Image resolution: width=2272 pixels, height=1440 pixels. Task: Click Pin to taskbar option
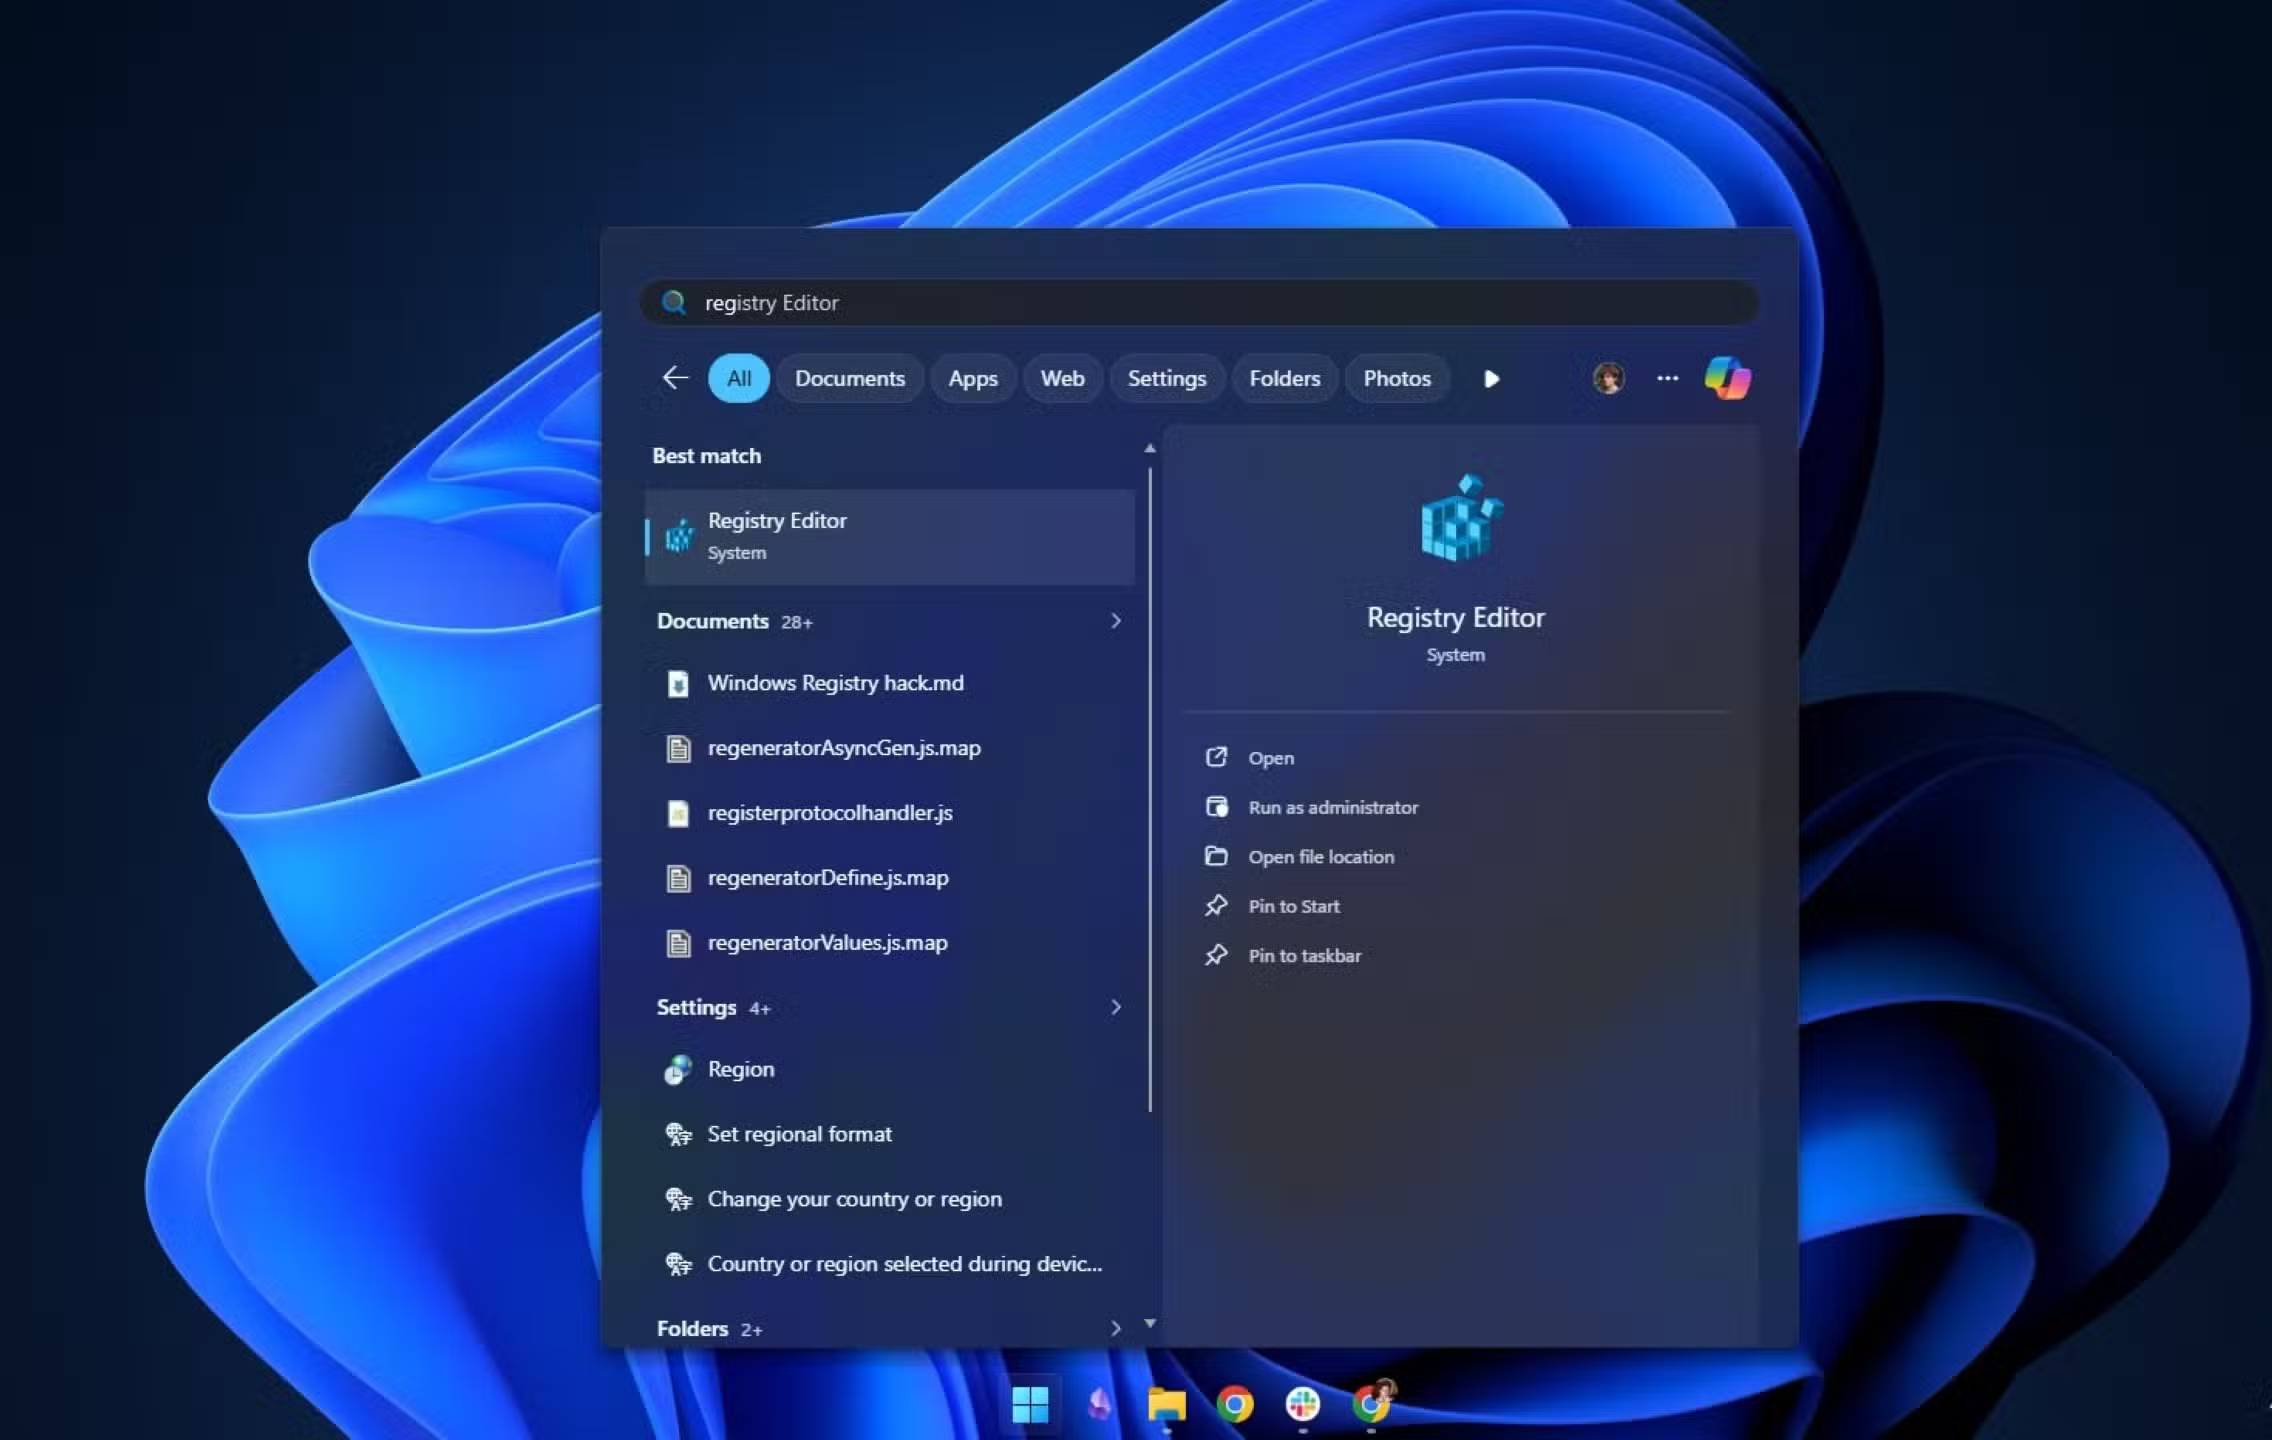pyautogui.click(x=1303, y=955)
